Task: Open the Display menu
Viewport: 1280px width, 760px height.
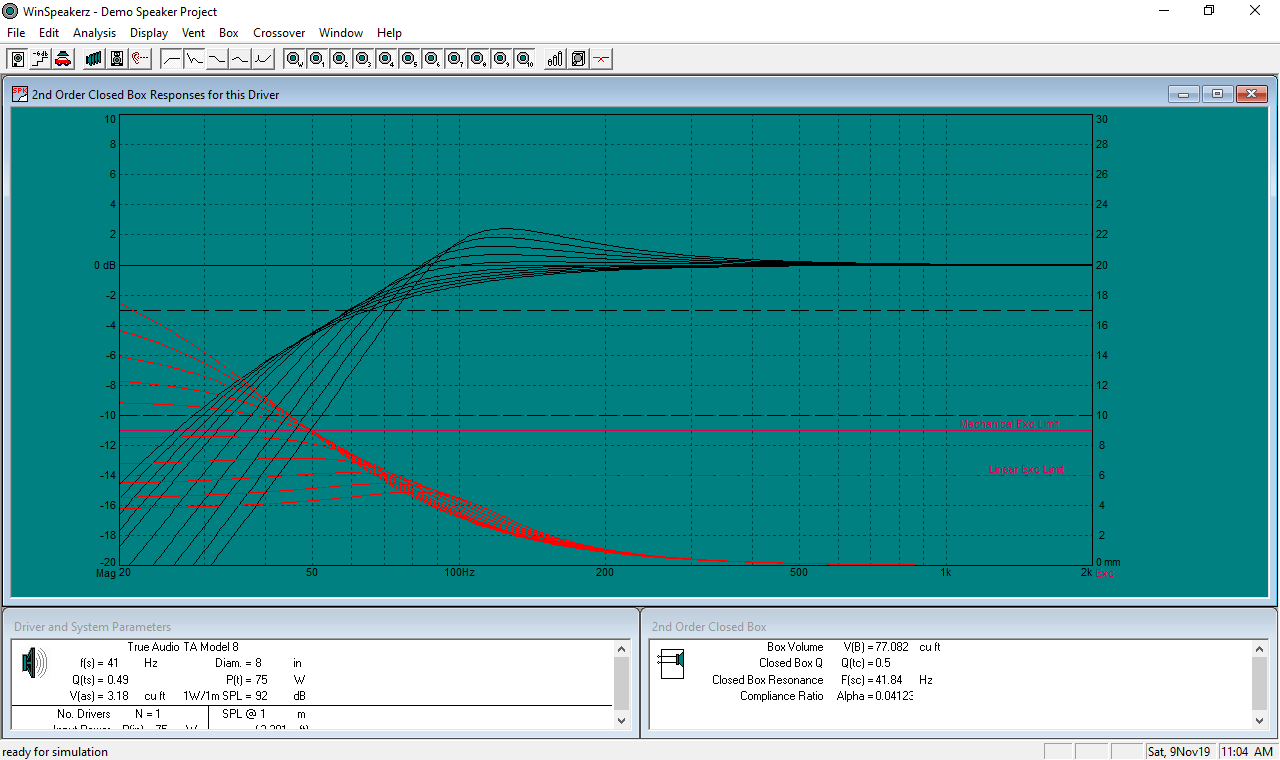Action: (149, 33)
